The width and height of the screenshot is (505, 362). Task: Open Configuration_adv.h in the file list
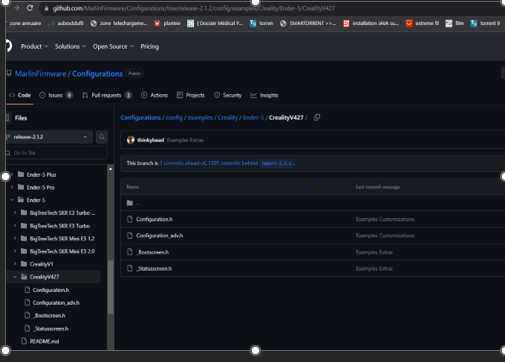pyautogui.click(x=159, y=235)
